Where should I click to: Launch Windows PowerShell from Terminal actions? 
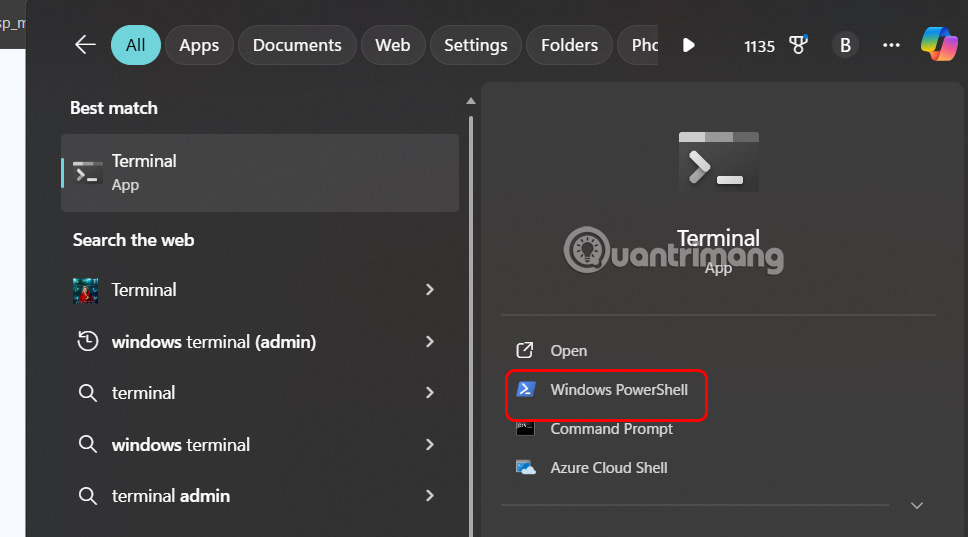[x=619, y=389]
